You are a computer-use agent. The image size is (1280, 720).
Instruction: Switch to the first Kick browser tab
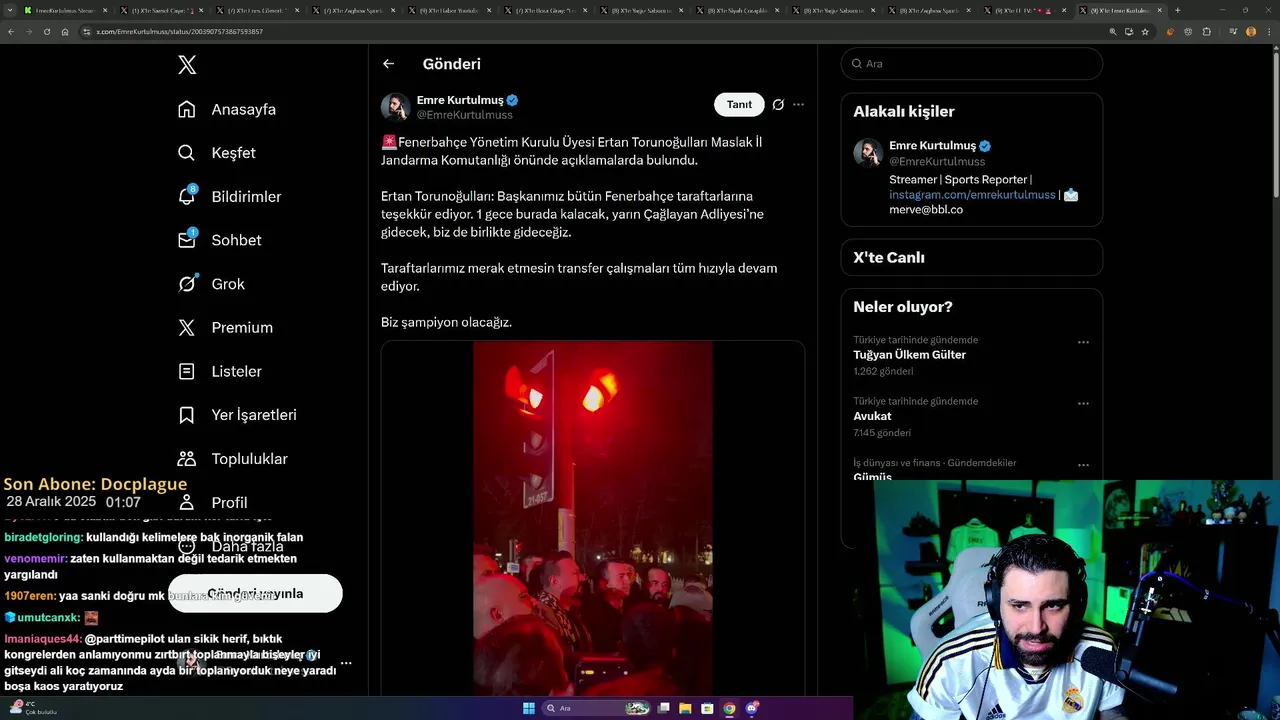[x=64, y=10]
